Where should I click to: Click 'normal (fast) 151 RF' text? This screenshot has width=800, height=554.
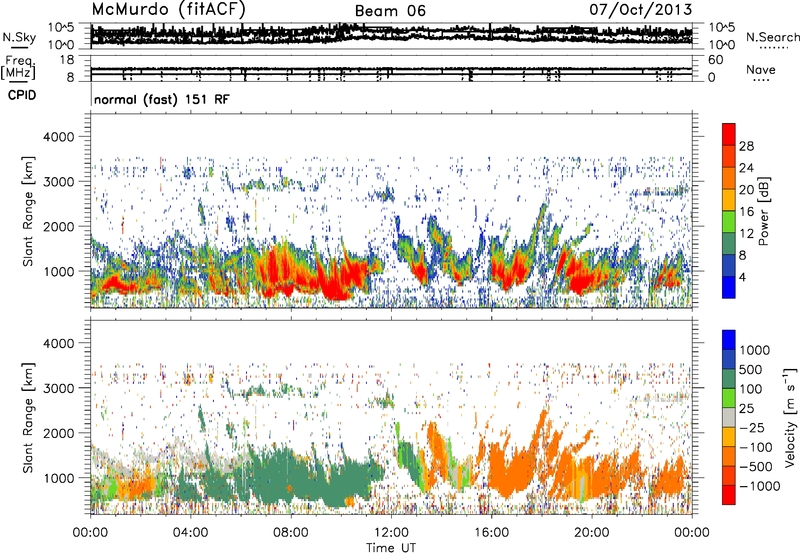(x=162, y=99)
